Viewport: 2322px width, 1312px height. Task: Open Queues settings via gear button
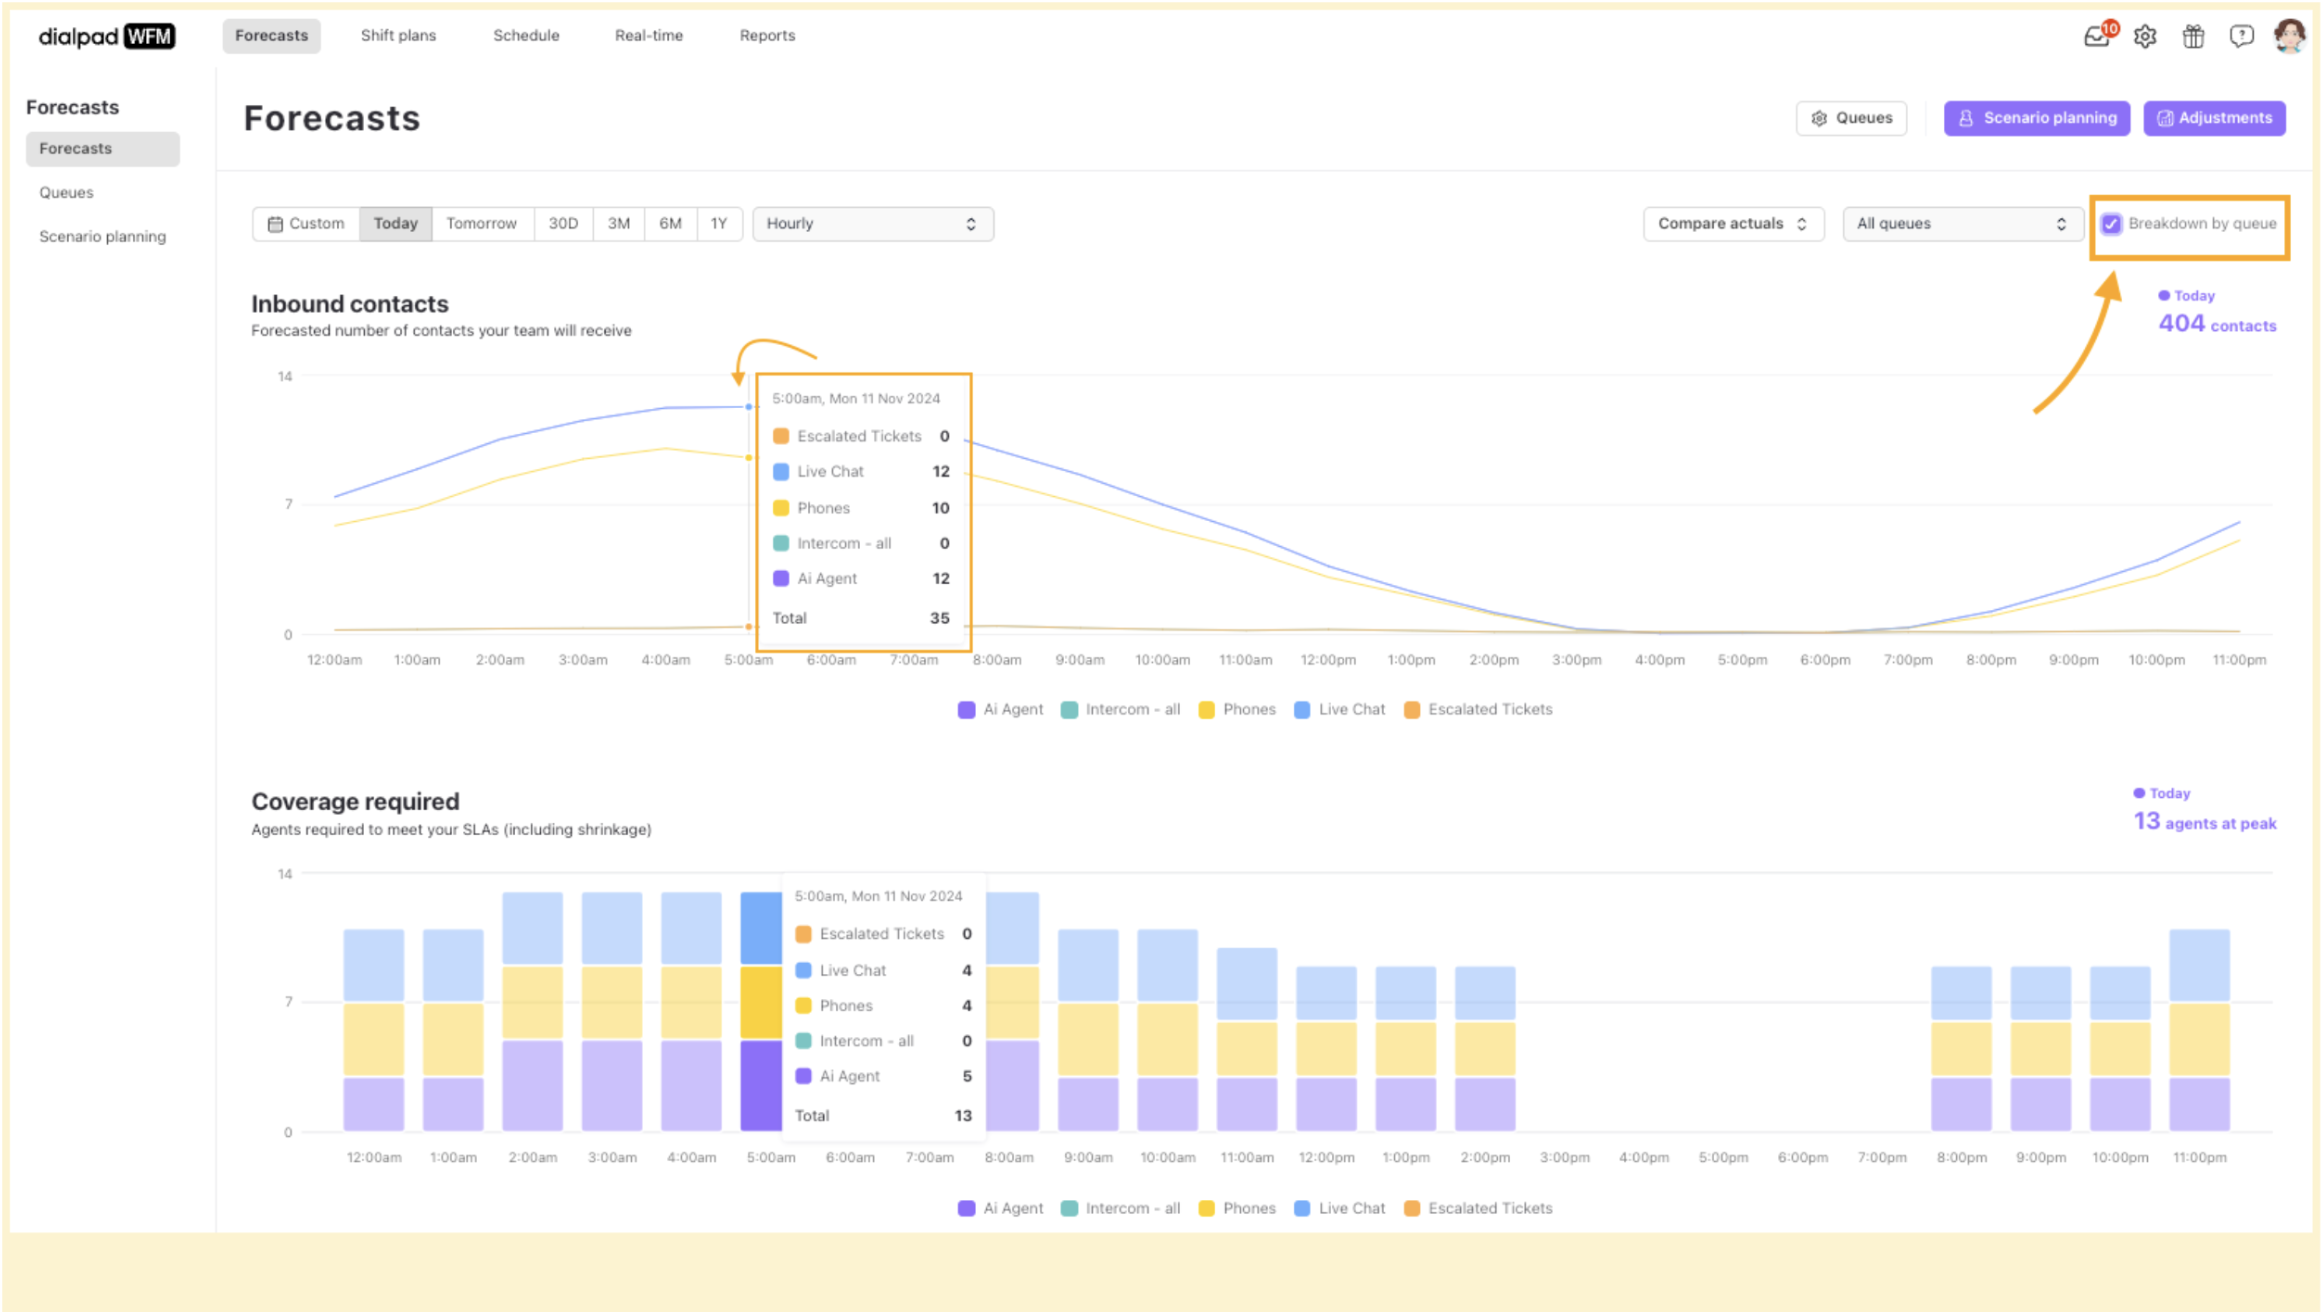(x=1851, y=118)
